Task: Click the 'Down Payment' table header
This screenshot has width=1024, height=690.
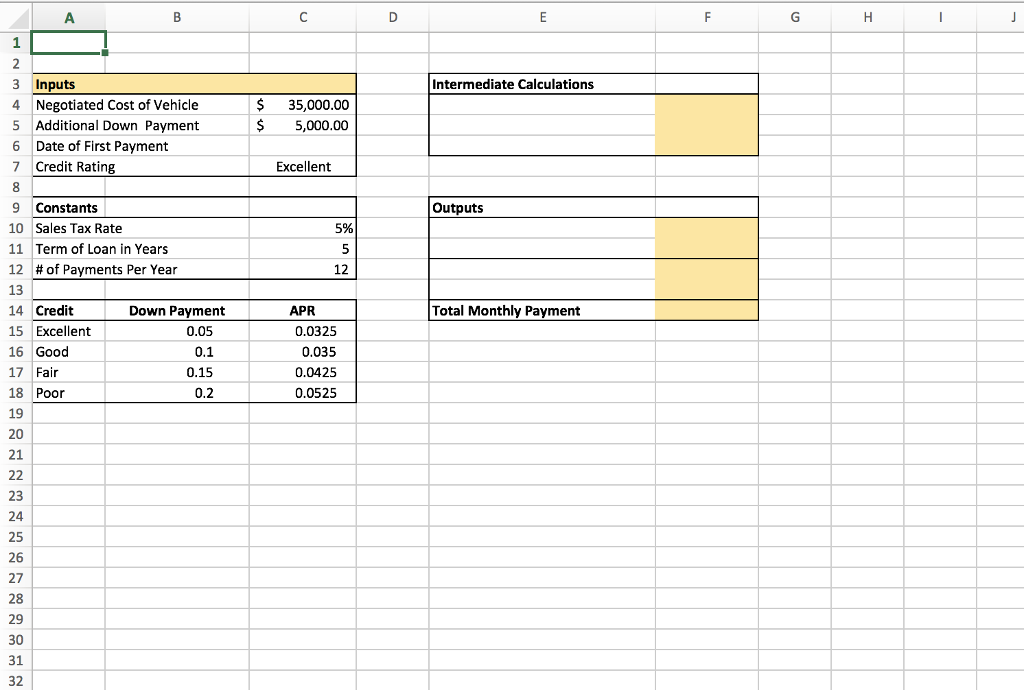Action: click(177, 311)
